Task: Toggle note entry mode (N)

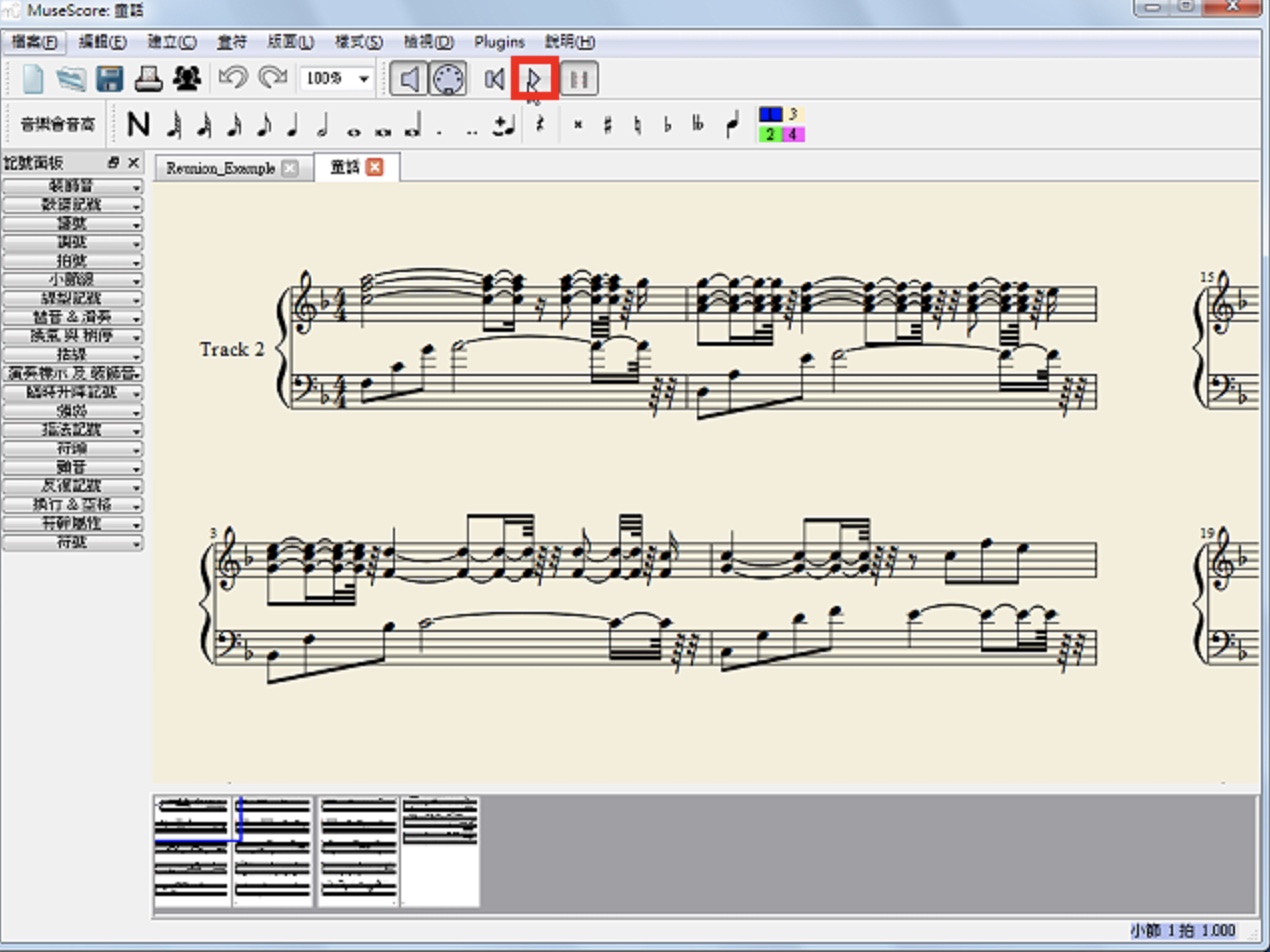Action: tap(139, 124)
